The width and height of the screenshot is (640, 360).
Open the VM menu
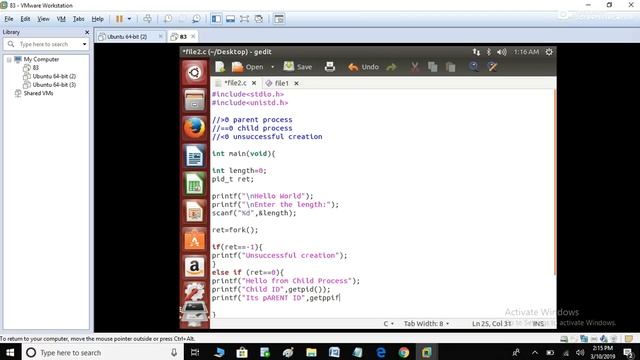pyautogui.click(x=61, y=19)
